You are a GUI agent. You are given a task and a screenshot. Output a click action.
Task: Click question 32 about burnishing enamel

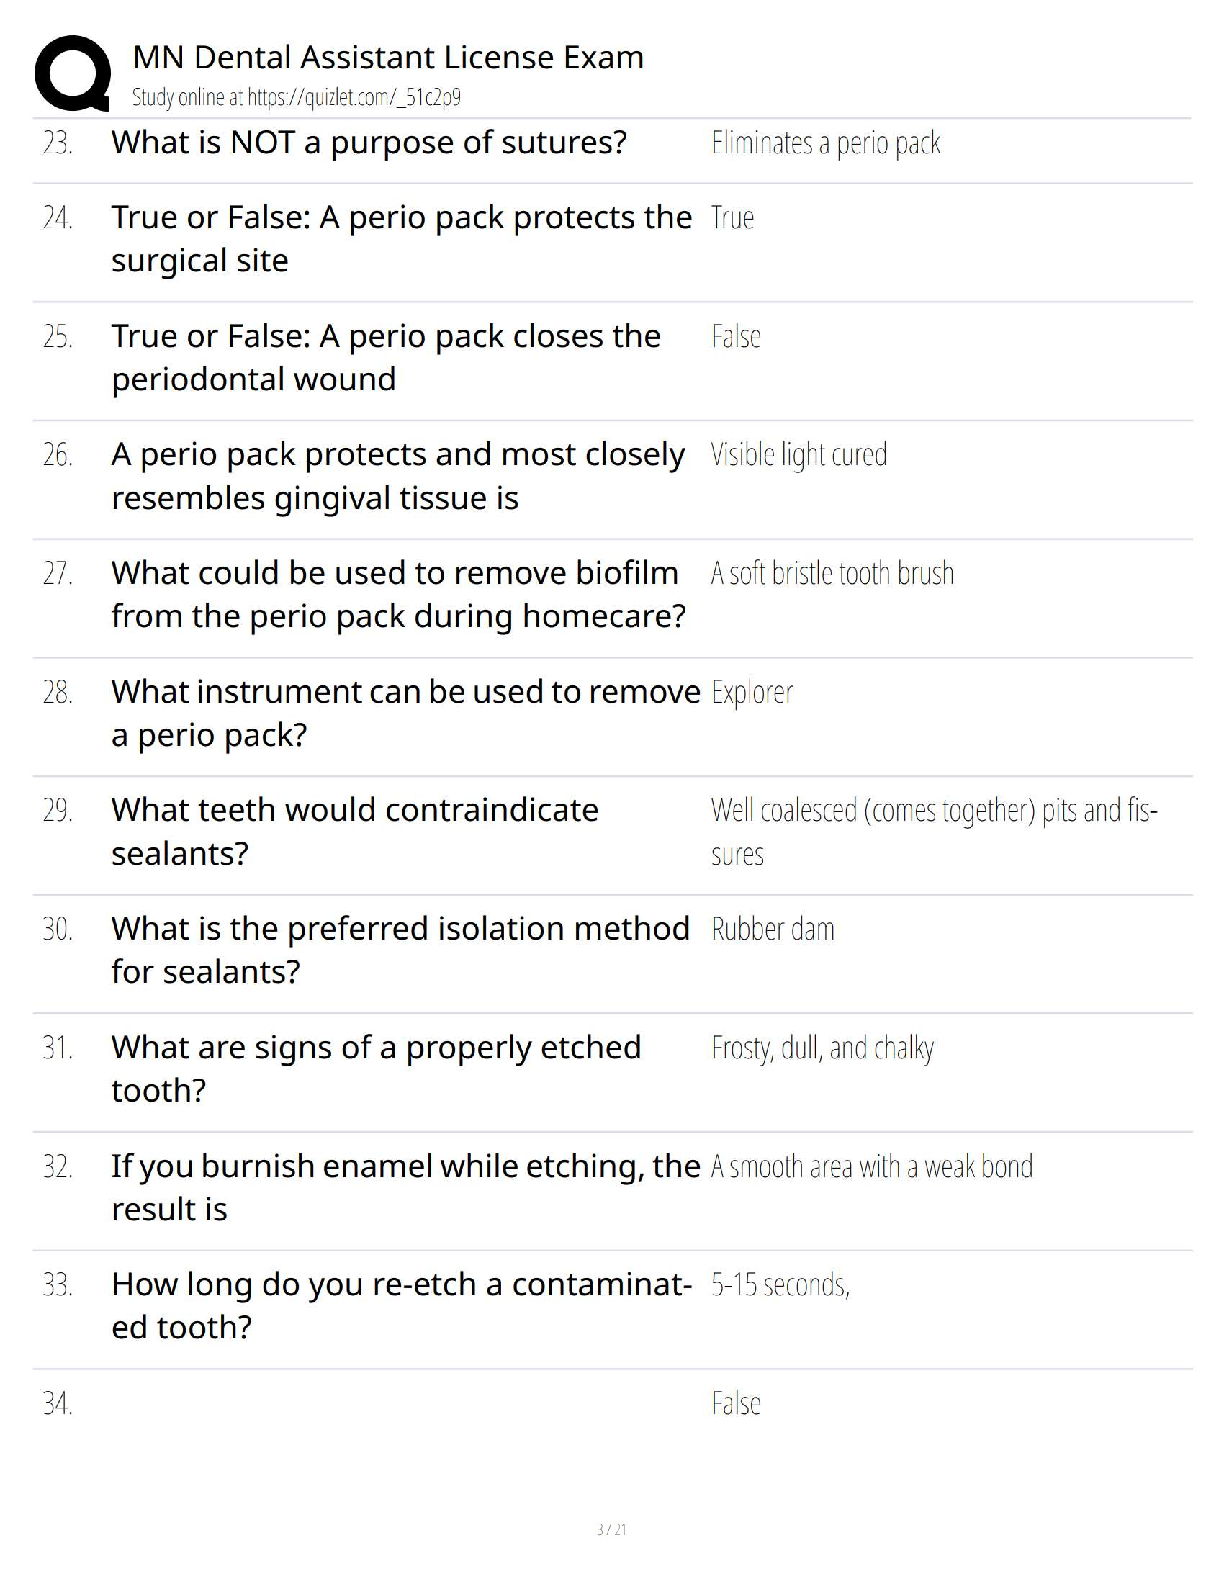point(405,1187)
